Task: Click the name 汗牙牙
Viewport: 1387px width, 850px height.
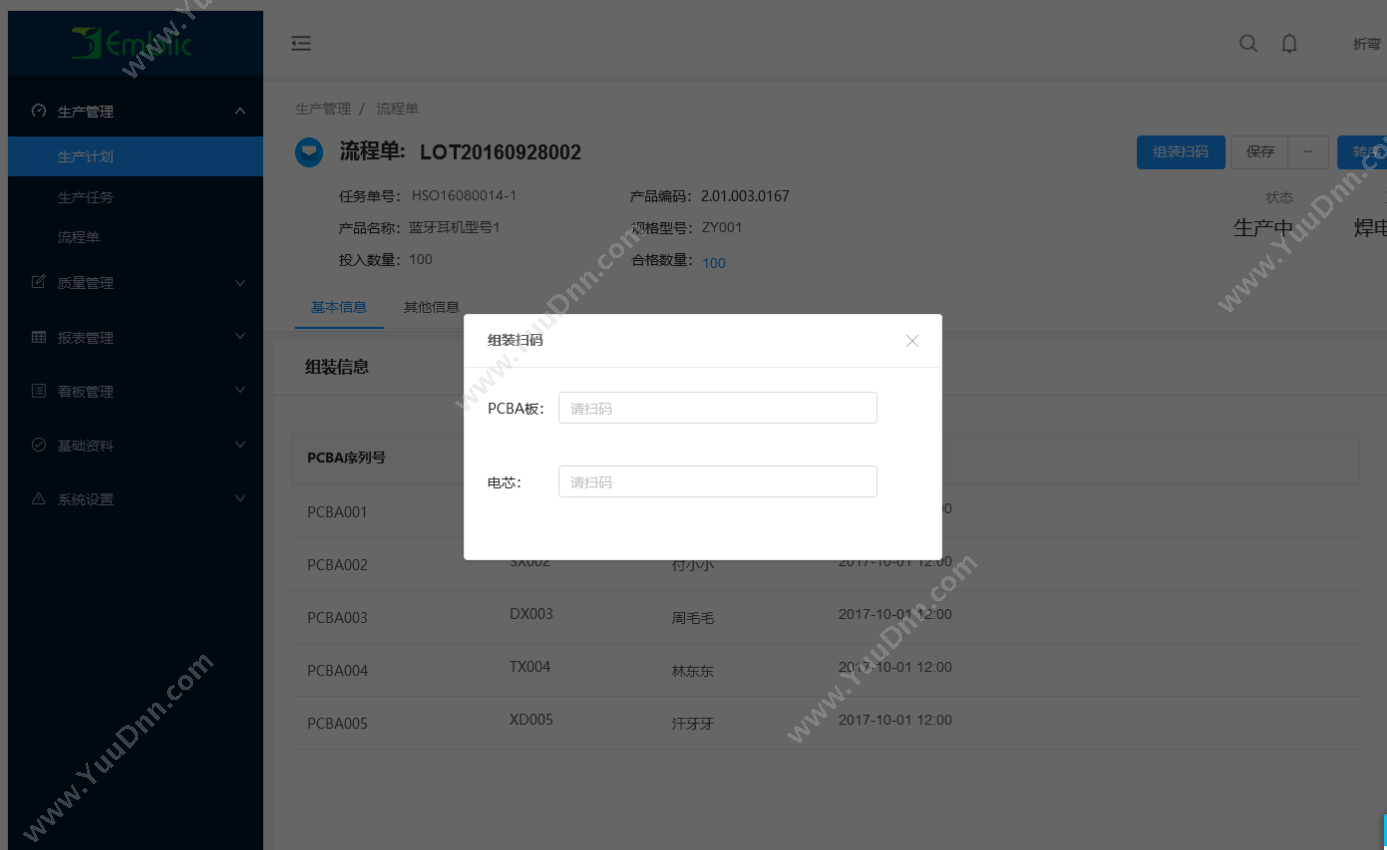Action: (693, 725)
